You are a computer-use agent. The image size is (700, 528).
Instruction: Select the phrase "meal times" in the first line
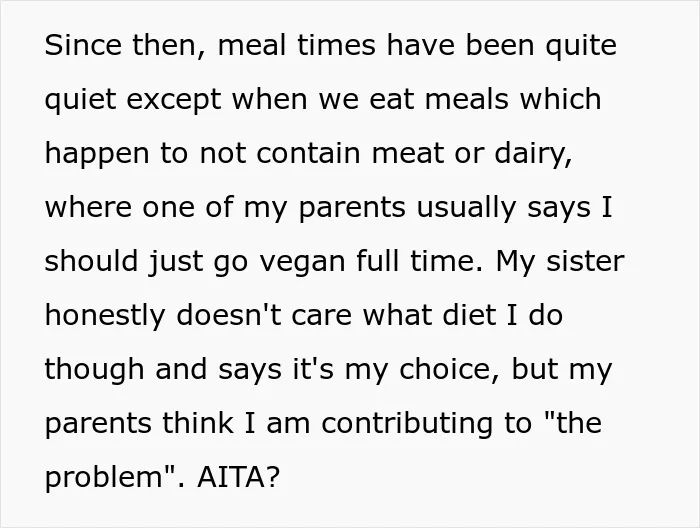coord(296,46)
